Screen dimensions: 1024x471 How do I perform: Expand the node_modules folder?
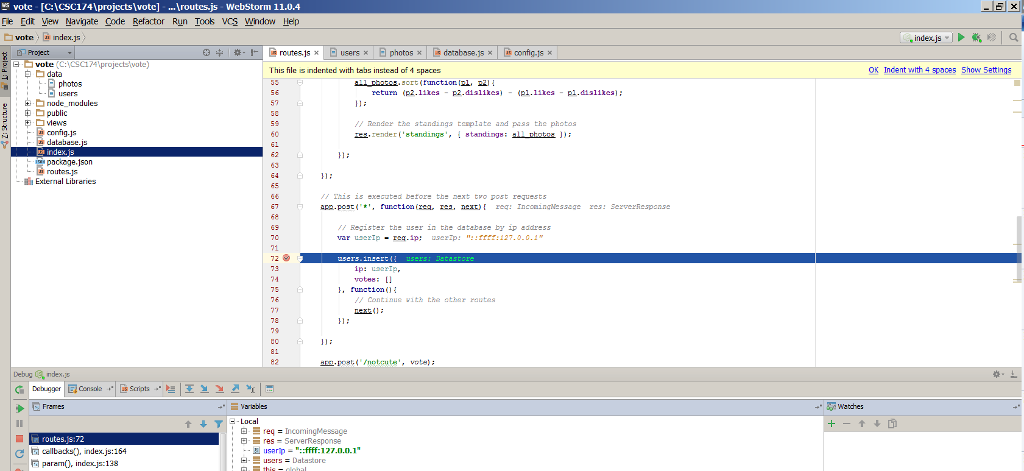coord(29,103)
